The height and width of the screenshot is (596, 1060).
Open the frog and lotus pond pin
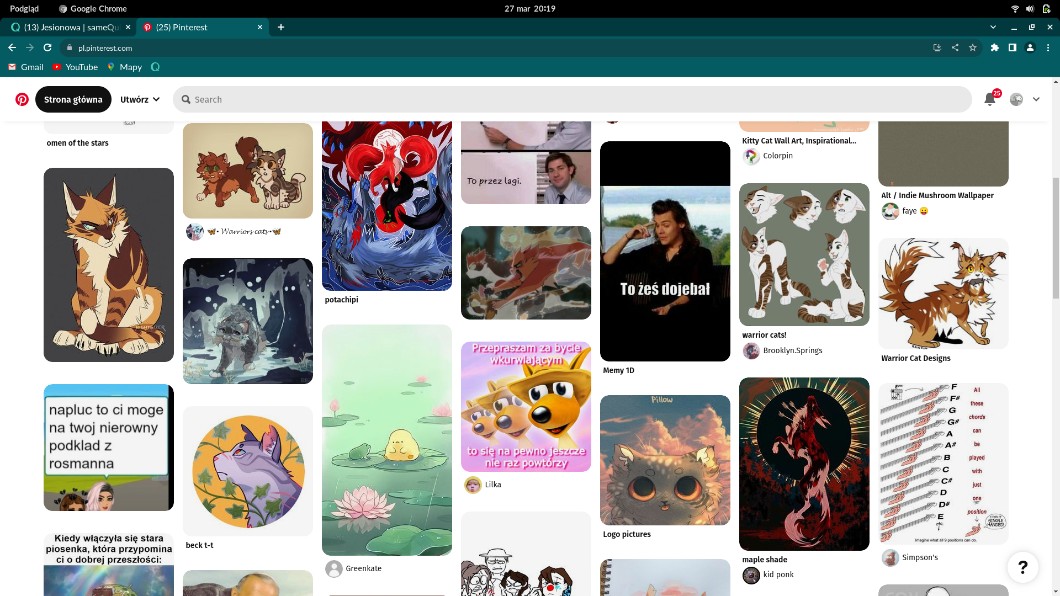[x=387, y=439]
